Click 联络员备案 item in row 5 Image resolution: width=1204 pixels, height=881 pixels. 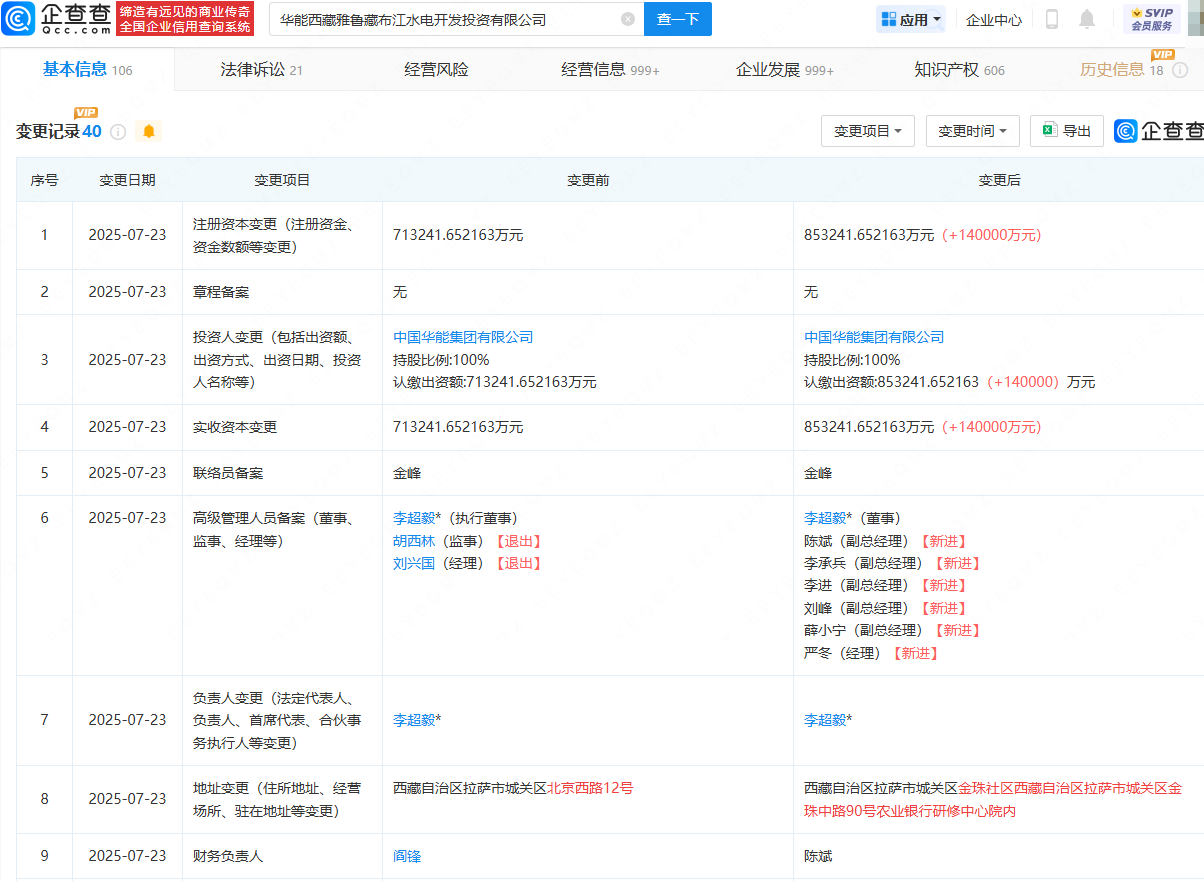point(228,473)
